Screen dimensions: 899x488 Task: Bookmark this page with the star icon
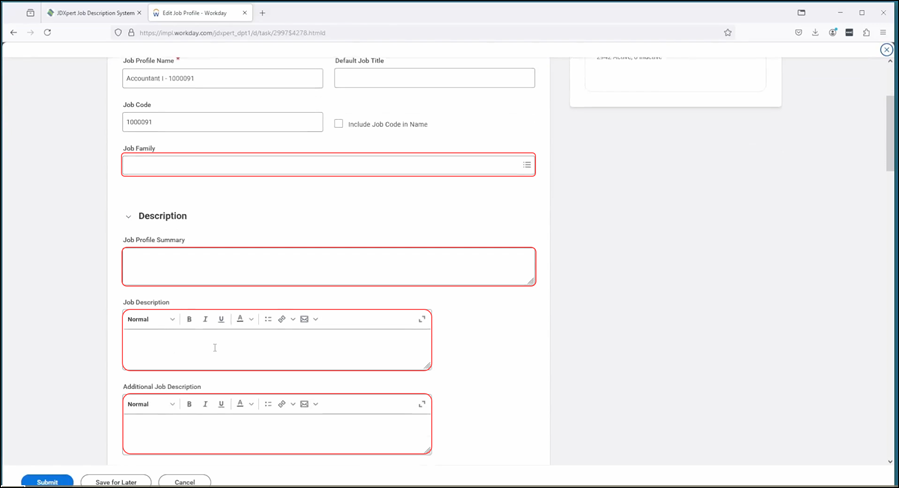point(727,33)
